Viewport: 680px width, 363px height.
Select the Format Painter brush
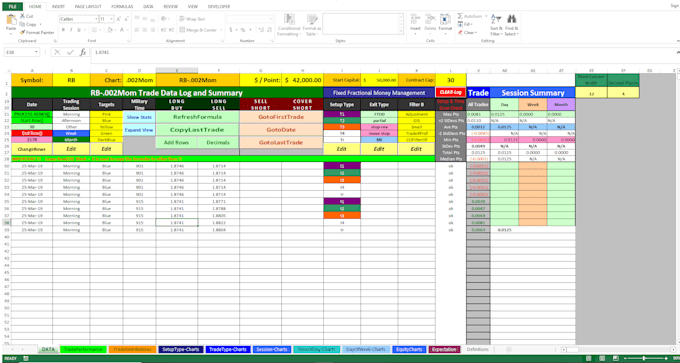pos(23,32)
